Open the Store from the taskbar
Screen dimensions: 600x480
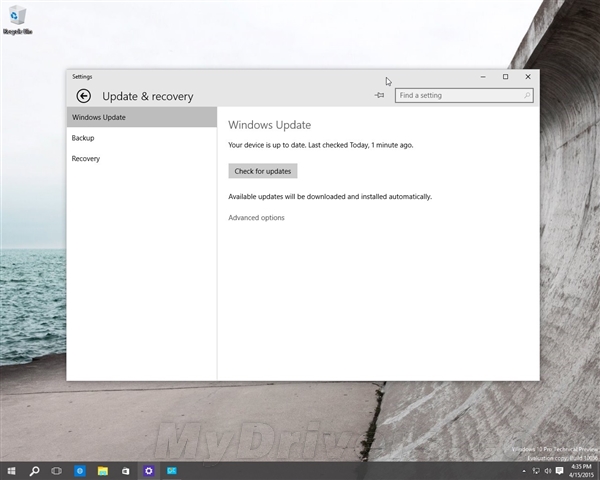(126, 471)
